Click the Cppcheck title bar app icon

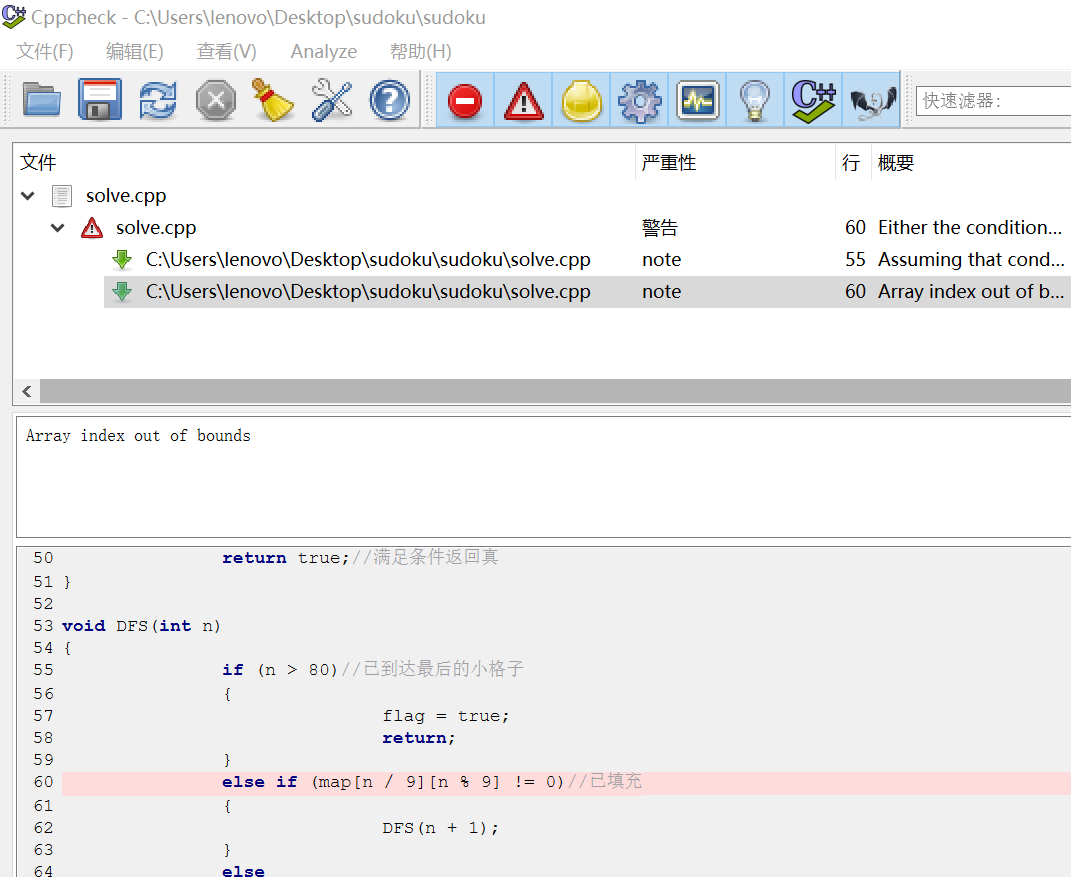click(x=14, y=16)
